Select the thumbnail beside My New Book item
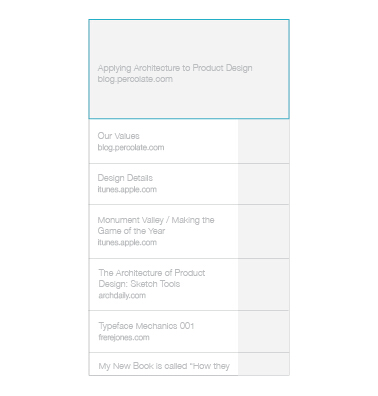The height and width of the screenshot is (396, 378). [x=263, y=364]
